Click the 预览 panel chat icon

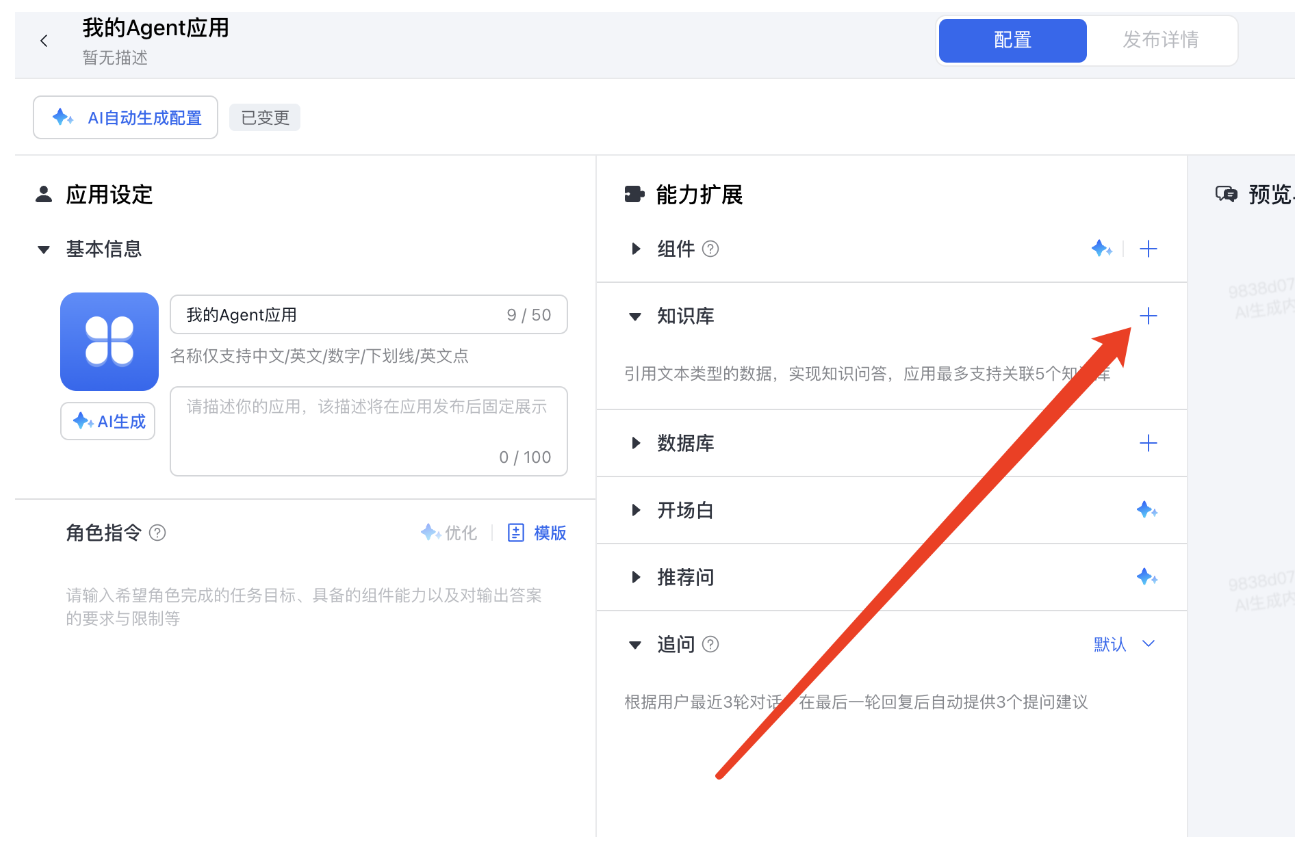click(x=1227, y=194)
